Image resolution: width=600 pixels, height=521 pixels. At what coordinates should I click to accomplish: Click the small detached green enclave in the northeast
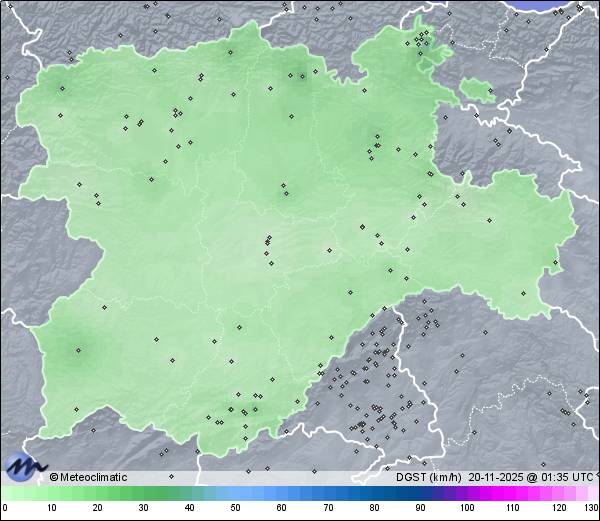pyautogui.click(x=478, y=91)
